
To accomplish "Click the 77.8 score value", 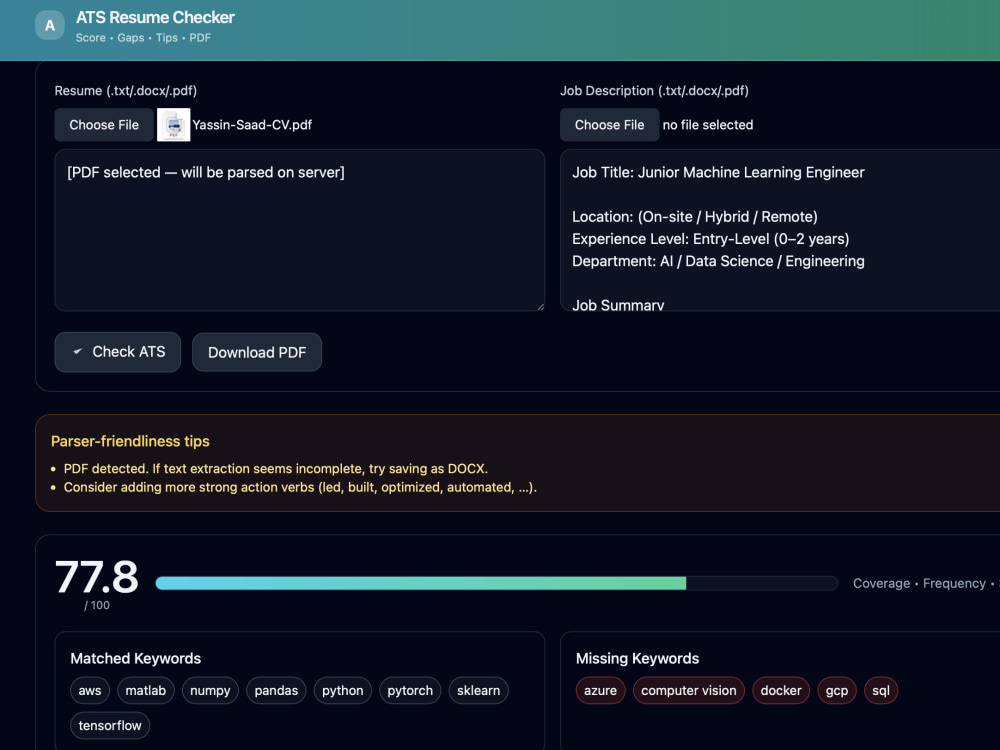I will pyautogui.click(x=96, y=577).
